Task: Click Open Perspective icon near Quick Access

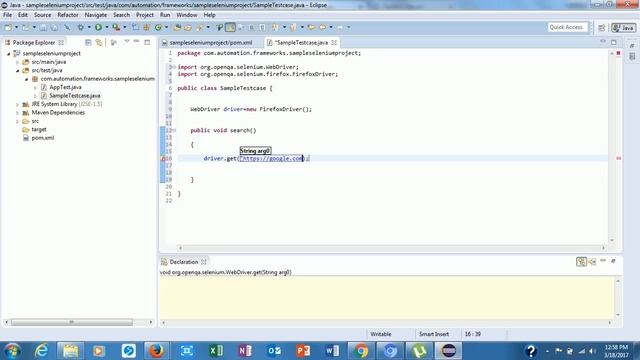Action: 602,28
